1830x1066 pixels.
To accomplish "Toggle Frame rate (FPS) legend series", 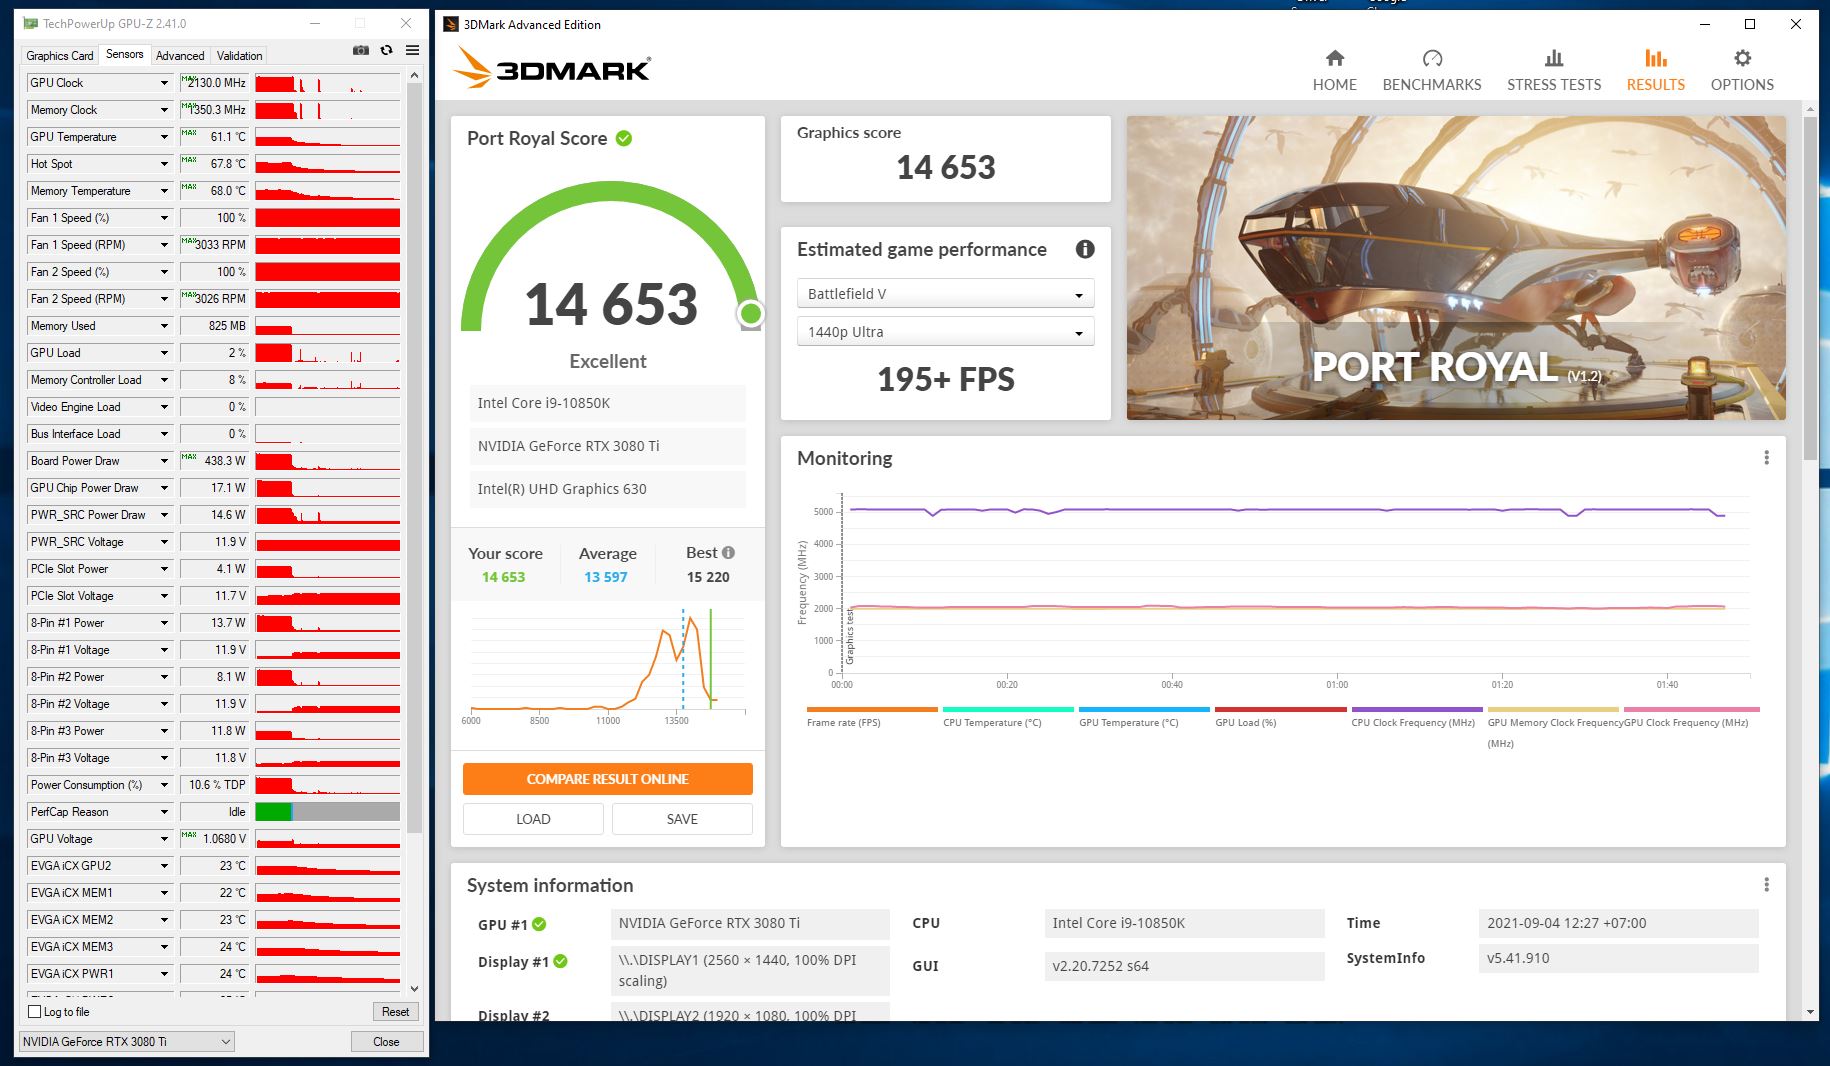I will pyautogui.click(x=872, y=717).
